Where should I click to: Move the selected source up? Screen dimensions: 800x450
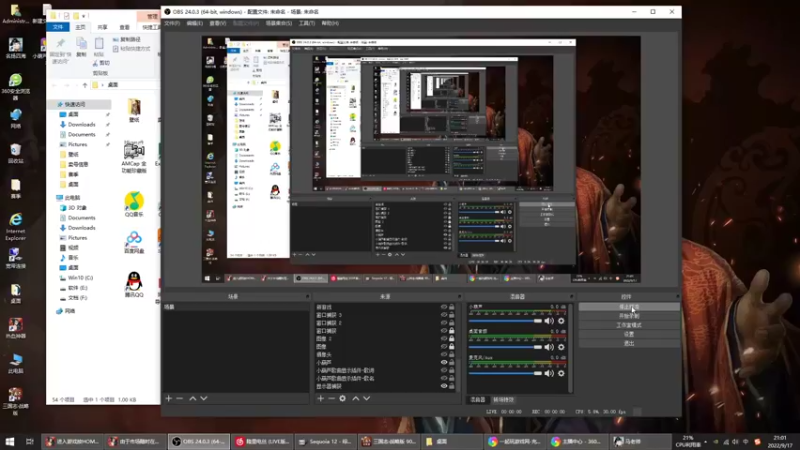tap(356, 398)
